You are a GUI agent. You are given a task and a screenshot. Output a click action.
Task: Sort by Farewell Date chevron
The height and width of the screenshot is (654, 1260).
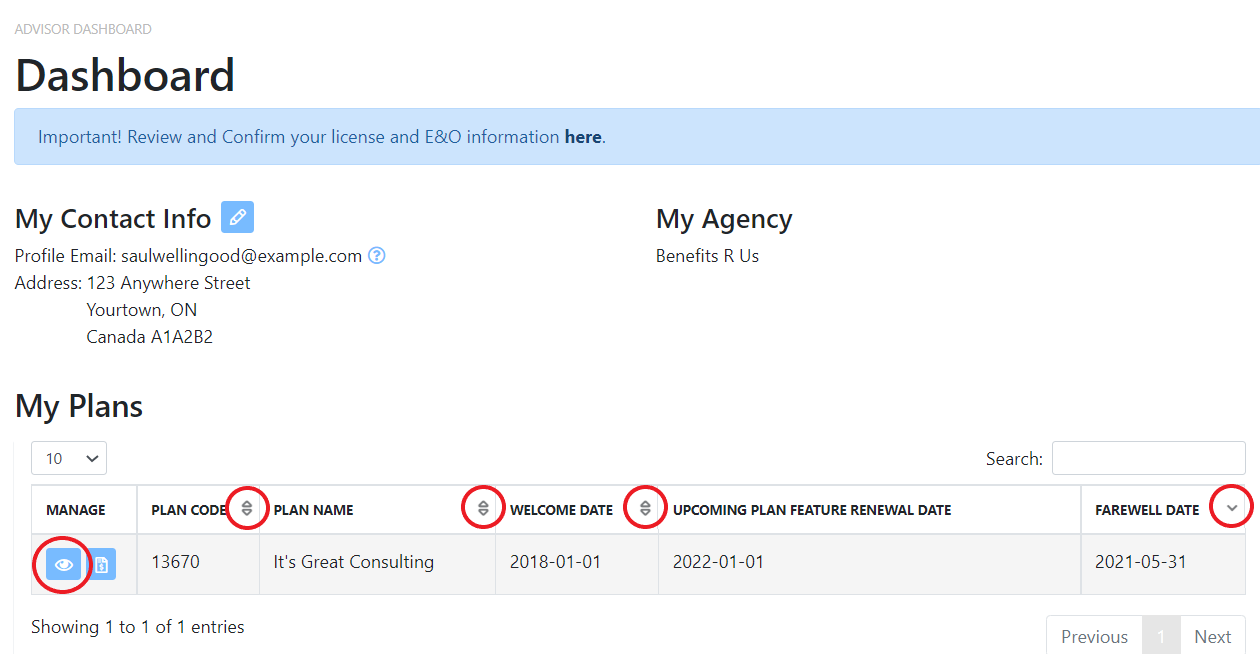tap(1232, 508)
